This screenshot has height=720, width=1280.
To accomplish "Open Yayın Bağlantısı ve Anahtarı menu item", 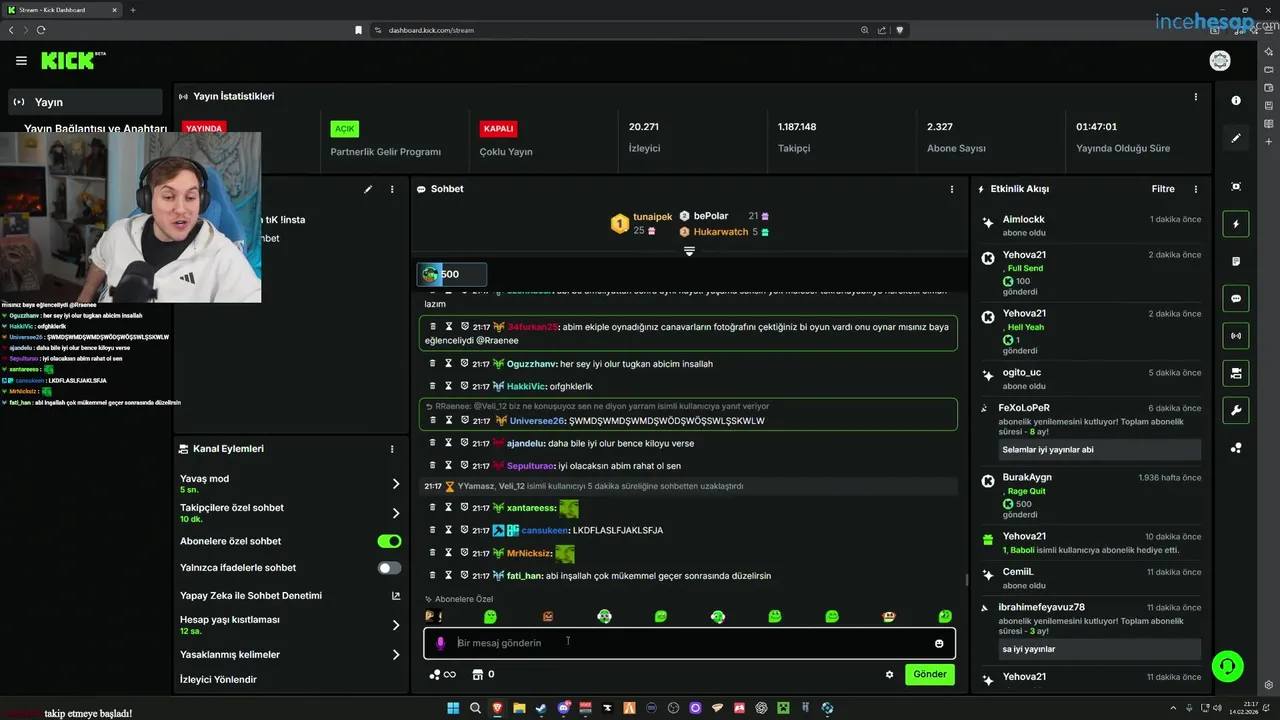I will point(95,128).
